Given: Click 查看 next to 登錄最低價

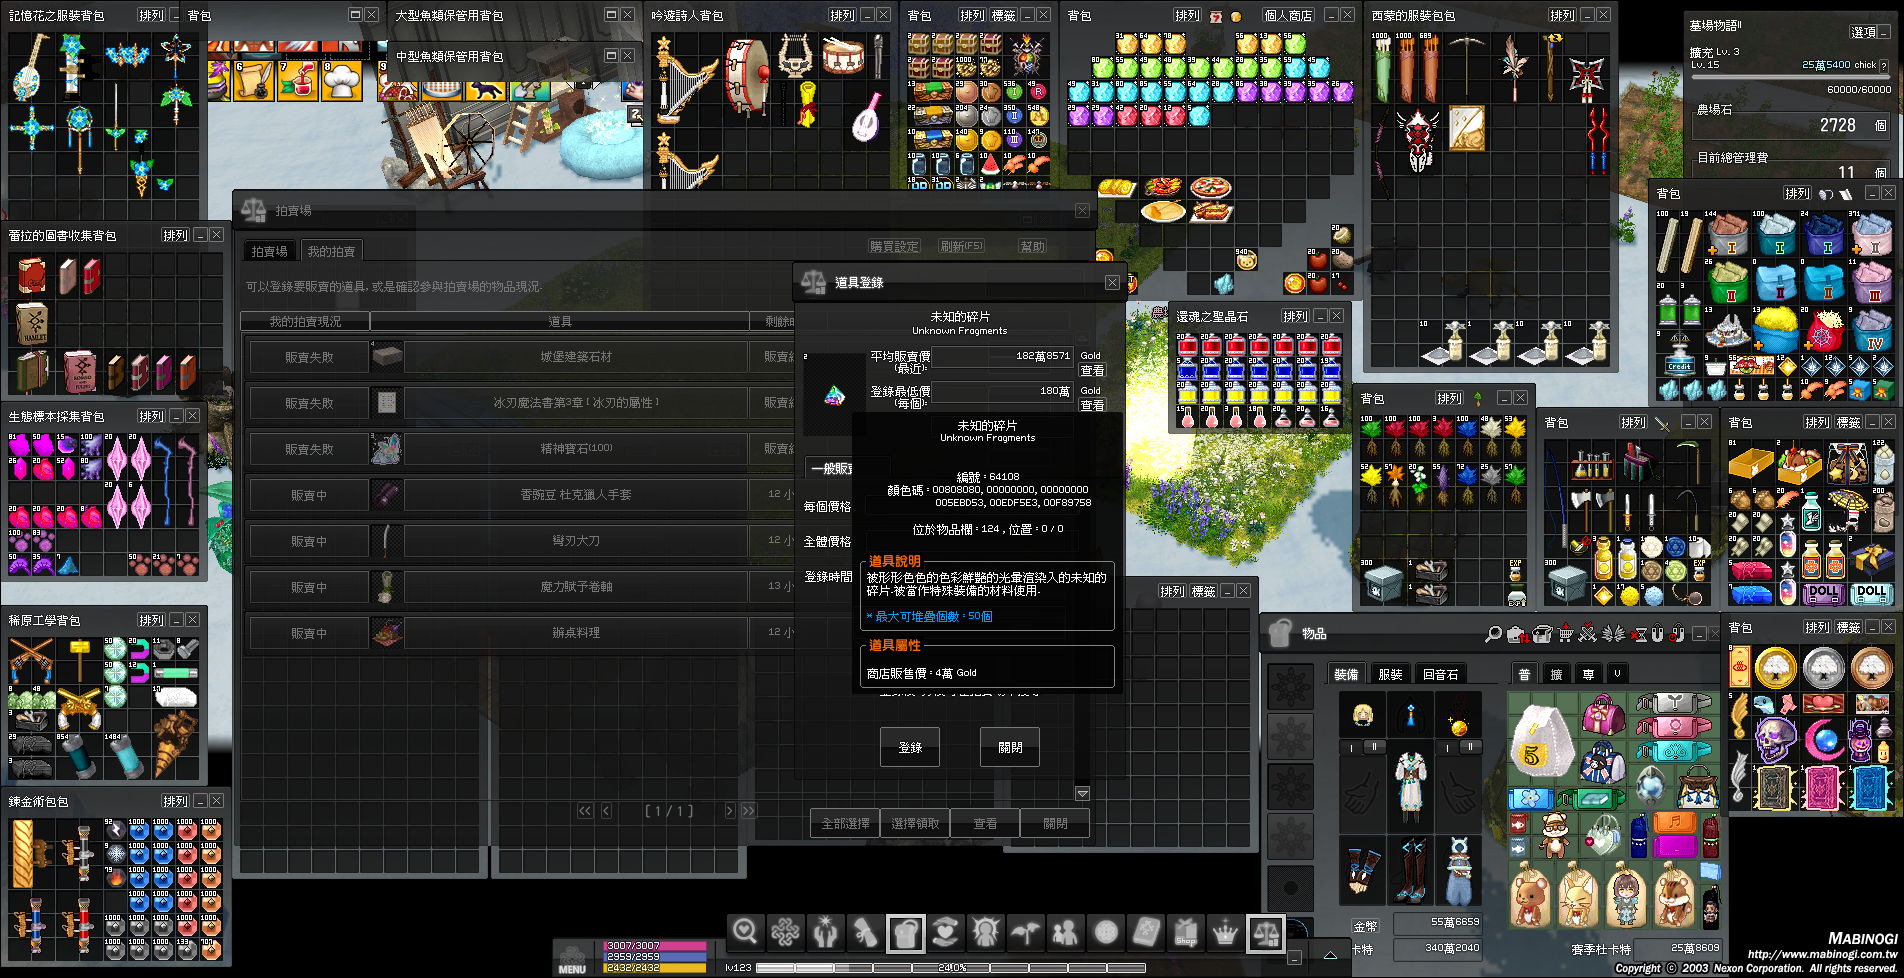Looking at the screenshot, I should point(1092,405).
